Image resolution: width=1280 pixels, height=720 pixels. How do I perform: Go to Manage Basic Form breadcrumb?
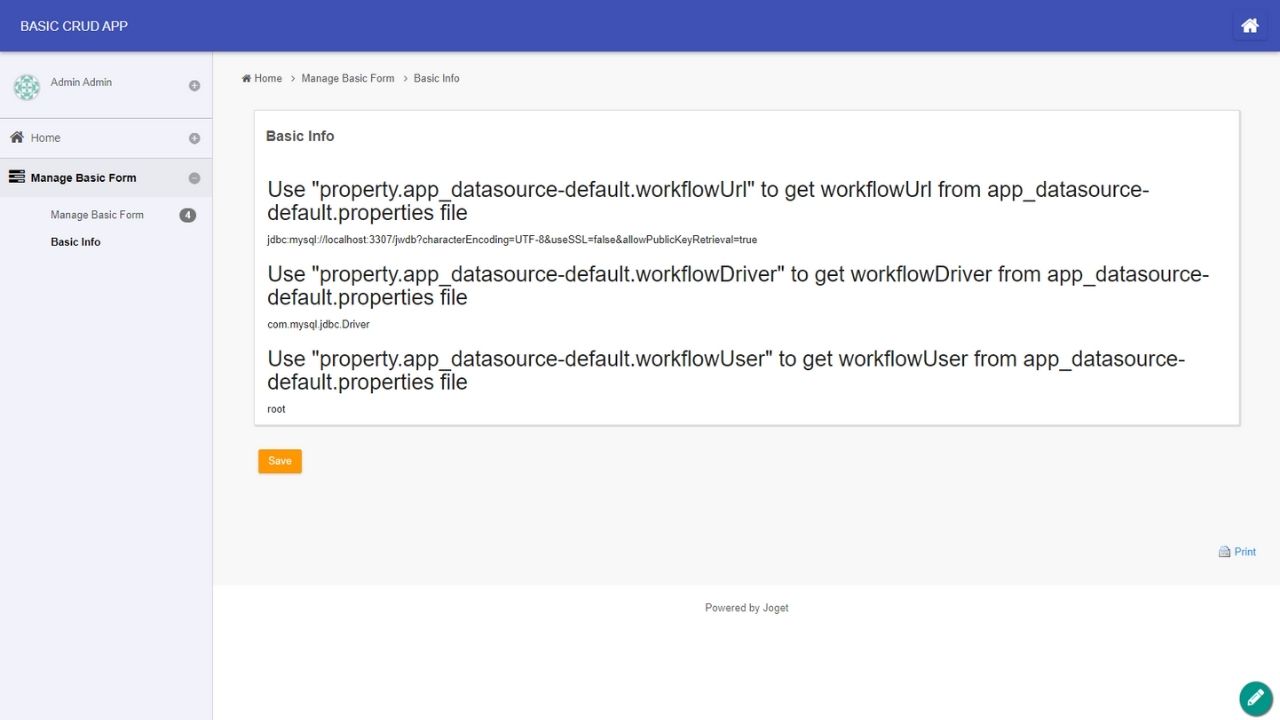tap(348, 78)
